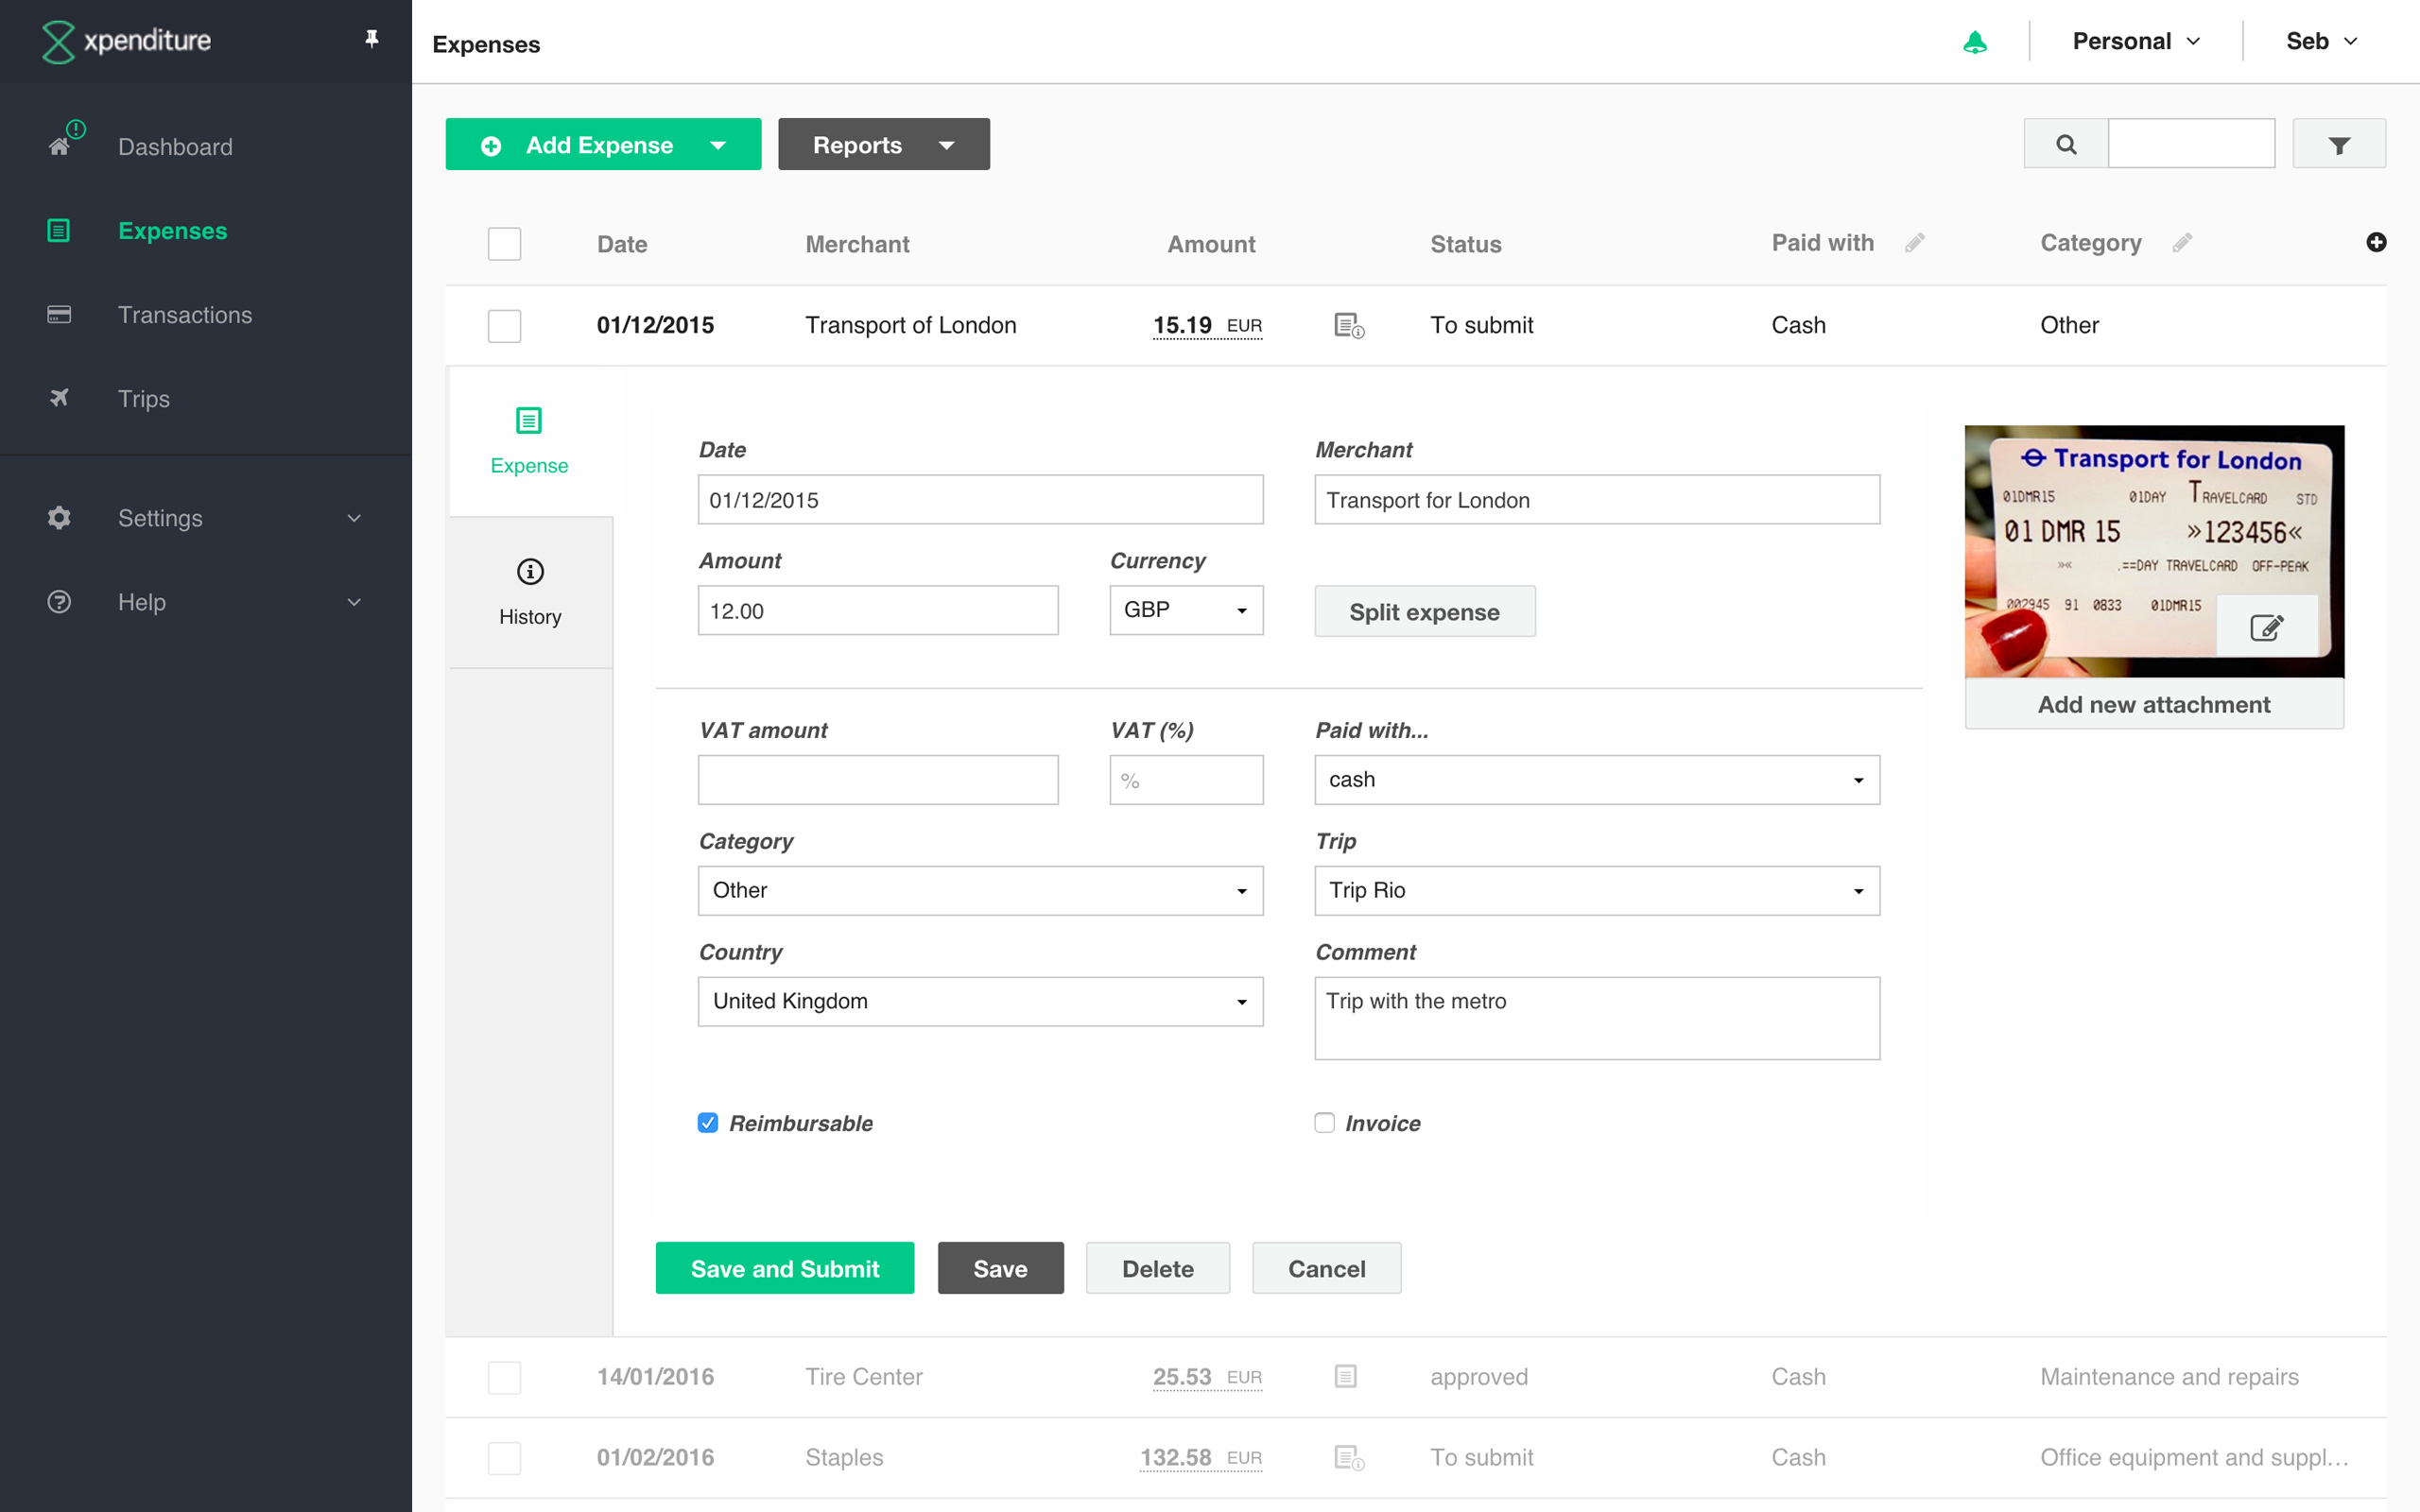The width and height of the screenshot is (2420, 1512).
Task: Click the edit attachment icon on receipt
Action: point(2266,627)
